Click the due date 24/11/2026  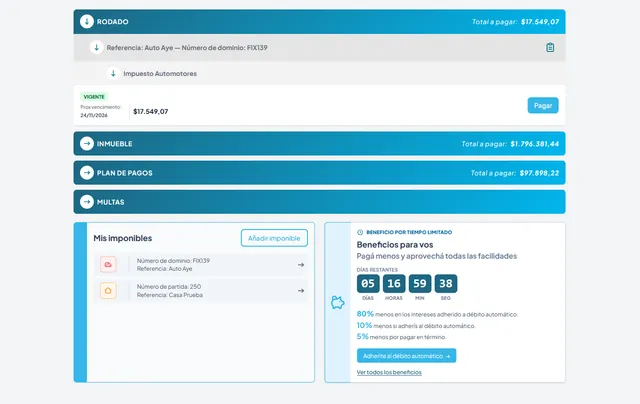pos(94,115)
